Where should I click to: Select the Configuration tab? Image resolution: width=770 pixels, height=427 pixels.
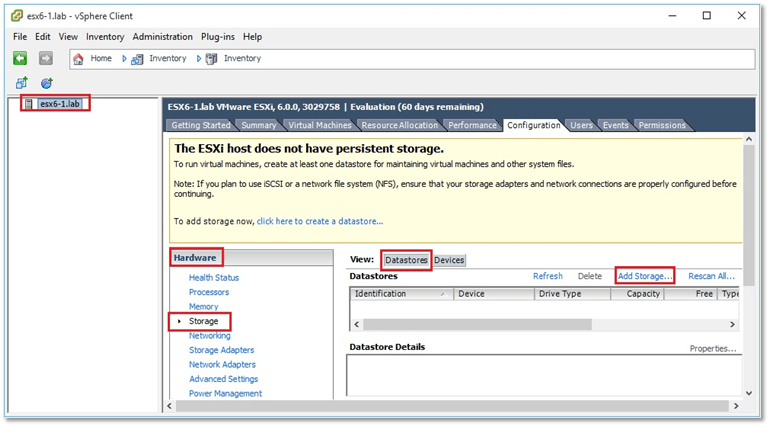coord(534,125)
